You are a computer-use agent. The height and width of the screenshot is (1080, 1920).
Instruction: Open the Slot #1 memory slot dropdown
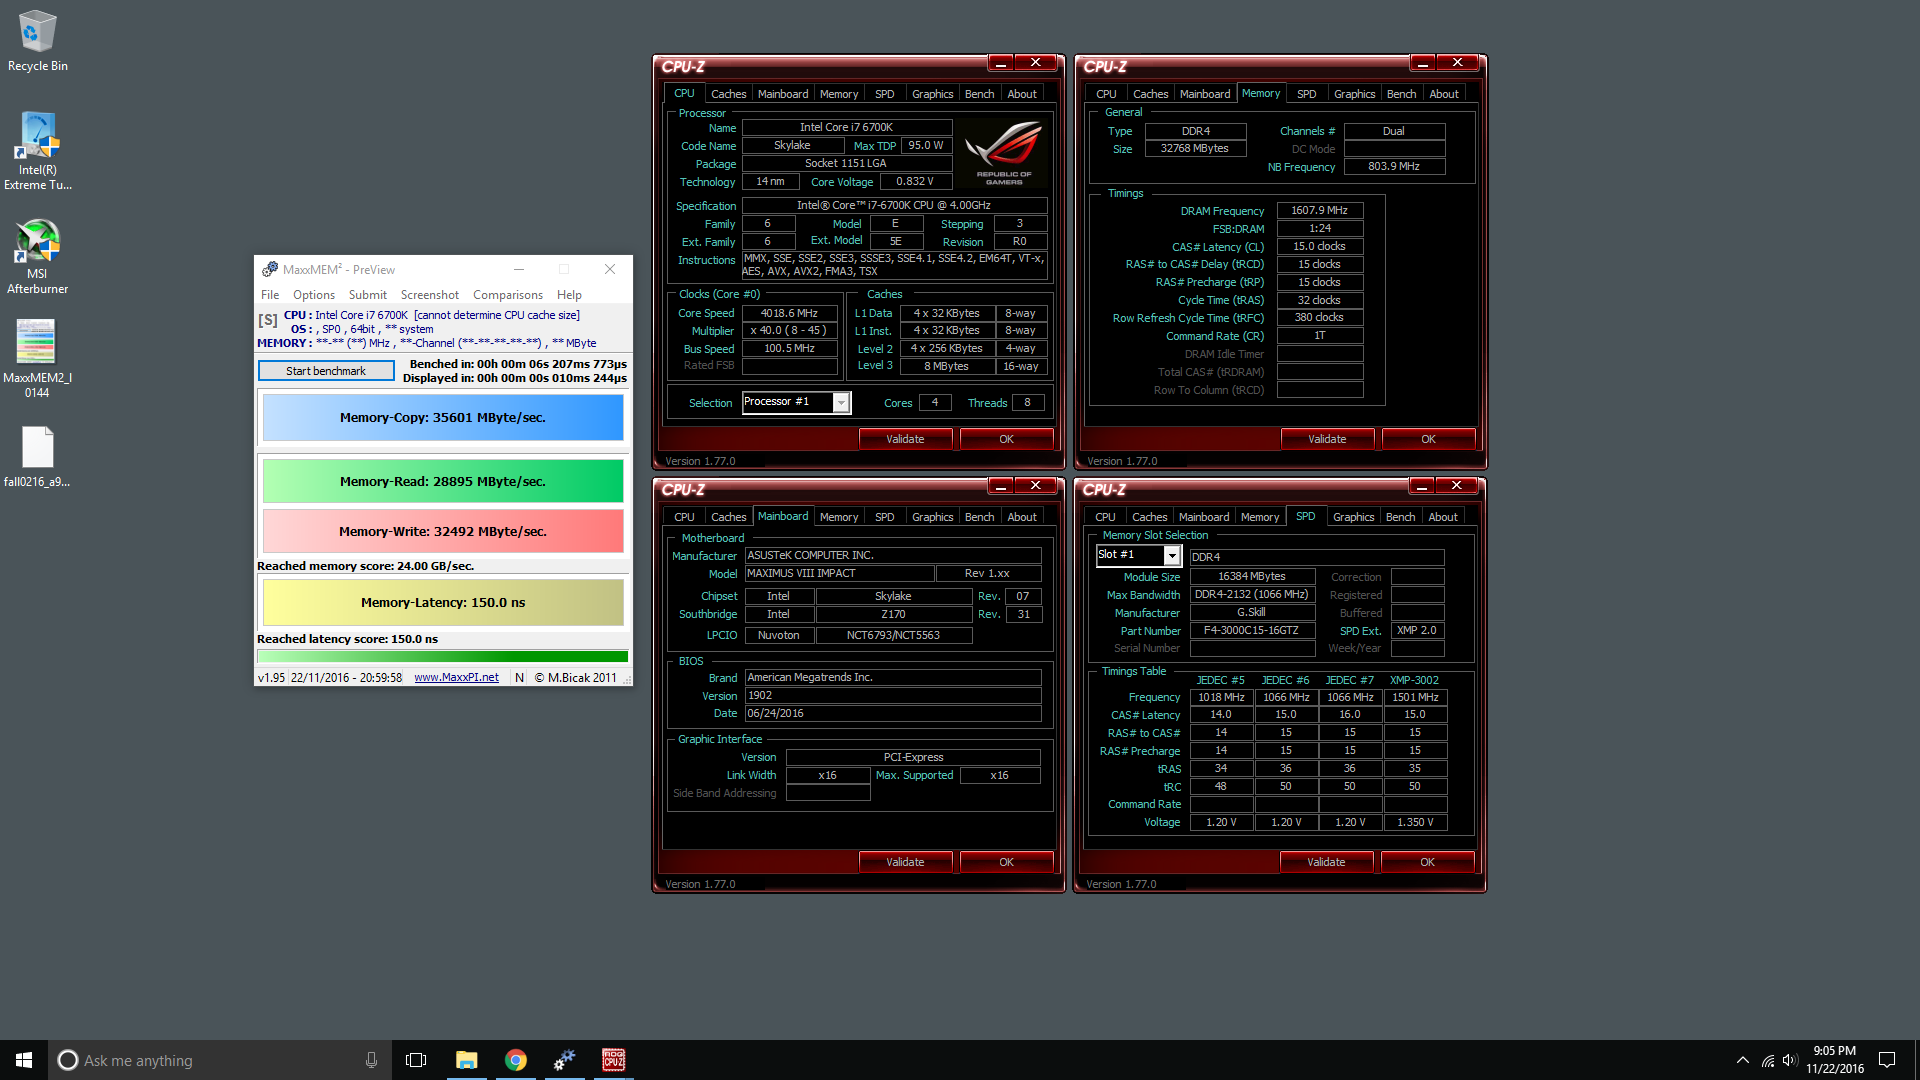(x=1172, y=555)
